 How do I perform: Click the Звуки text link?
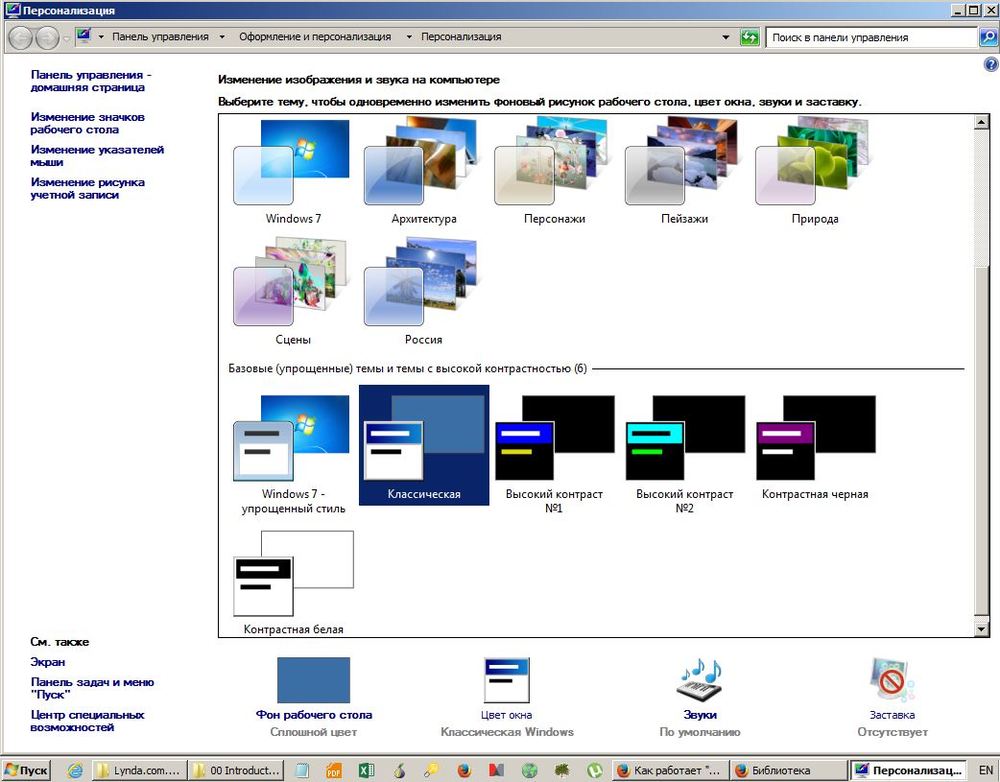point(700,715)
